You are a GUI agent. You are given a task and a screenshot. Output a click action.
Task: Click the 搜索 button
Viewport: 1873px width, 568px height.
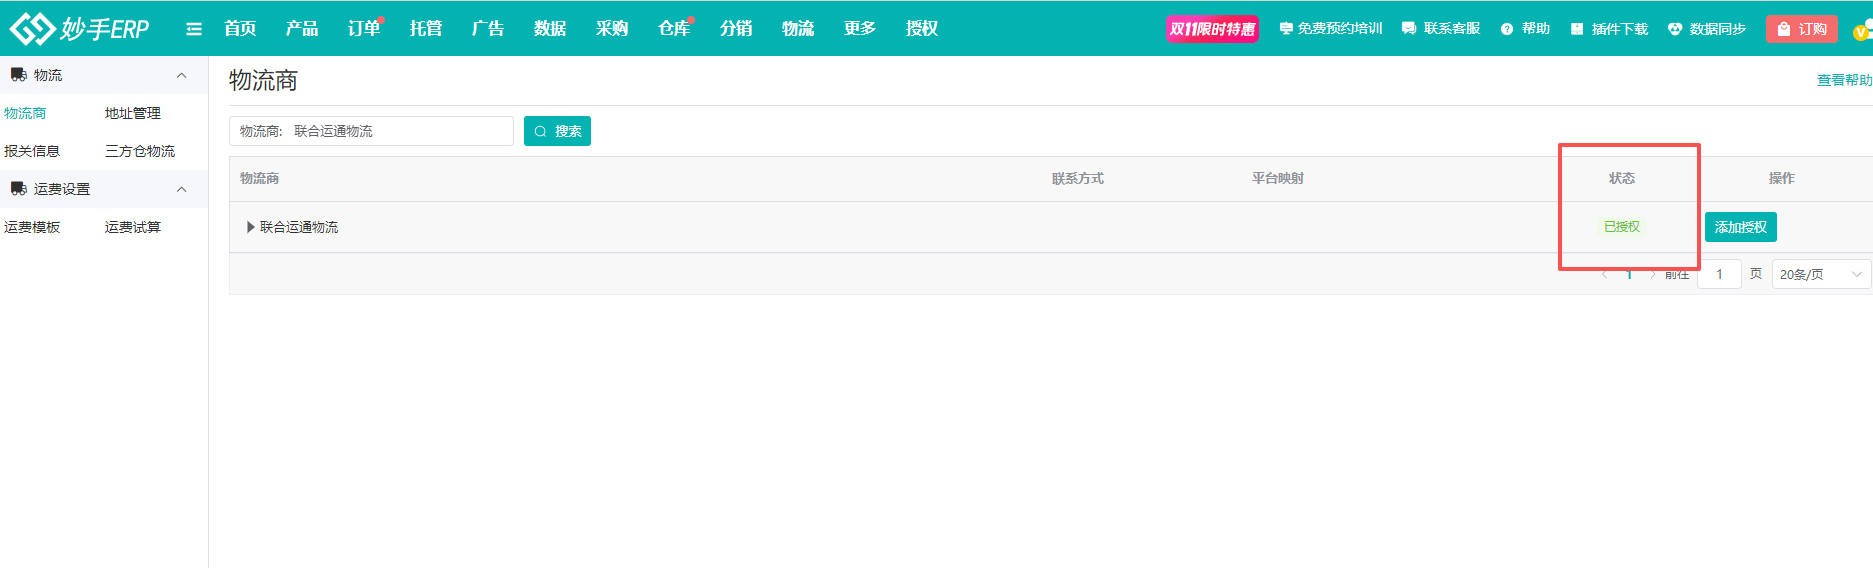557,131
